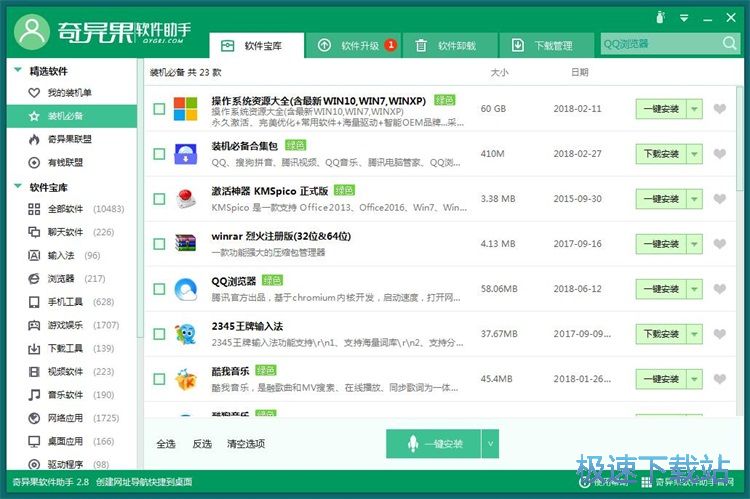
Task: Tick the QQ浏览器 checkbox
Action: [159, 289]
